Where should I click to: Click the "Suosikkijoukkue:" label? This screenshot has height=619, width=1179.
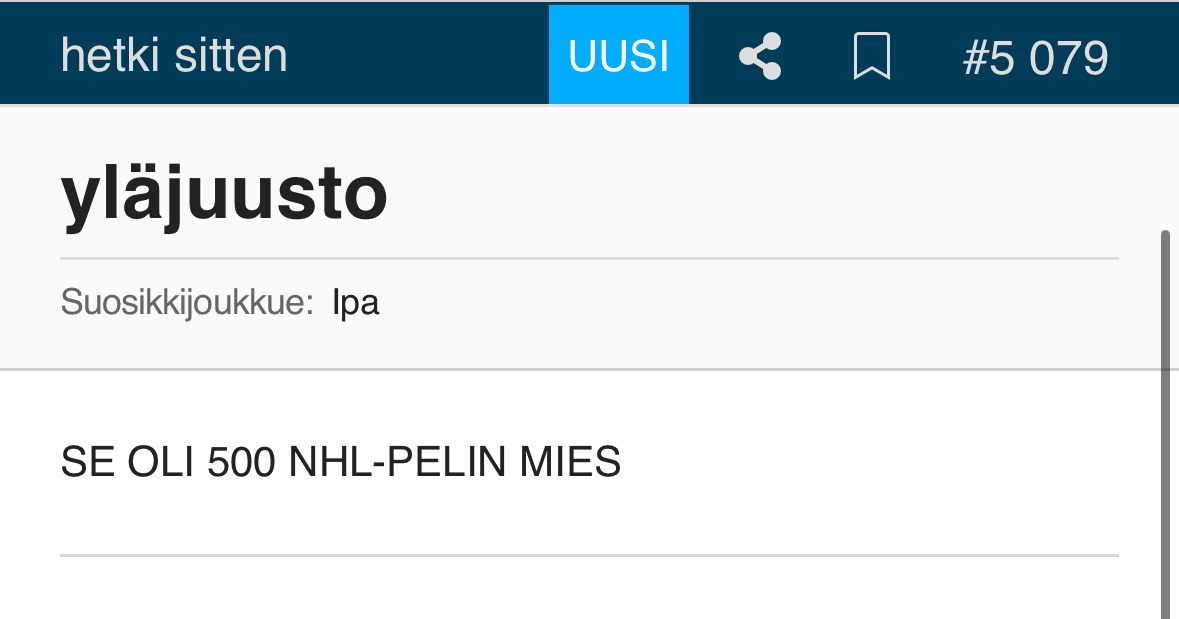tap(188, 302)
